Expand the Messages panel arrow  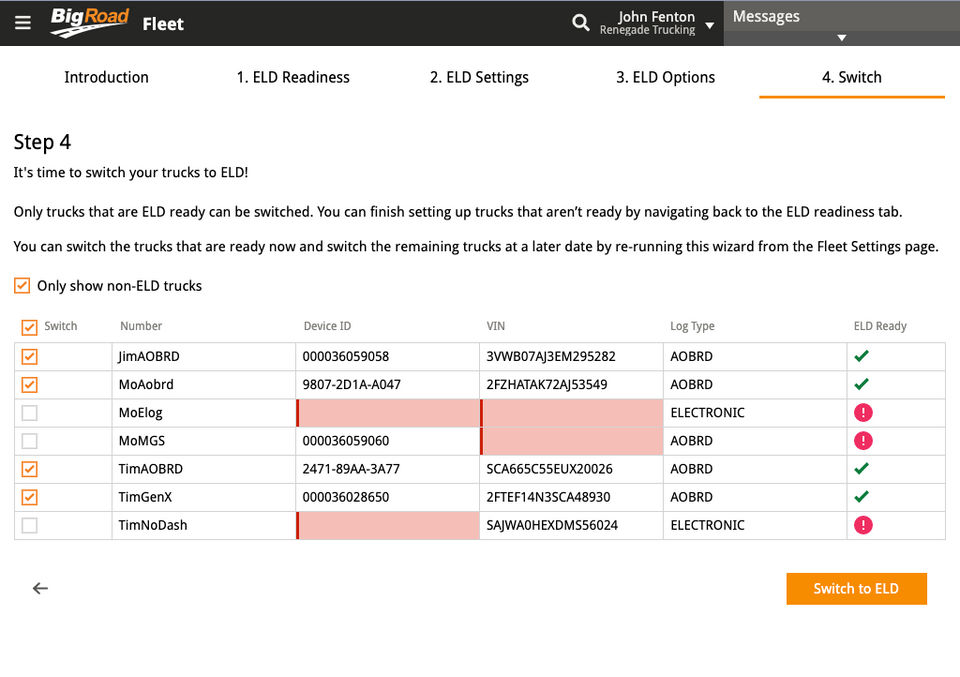click(x=841, y=38)
